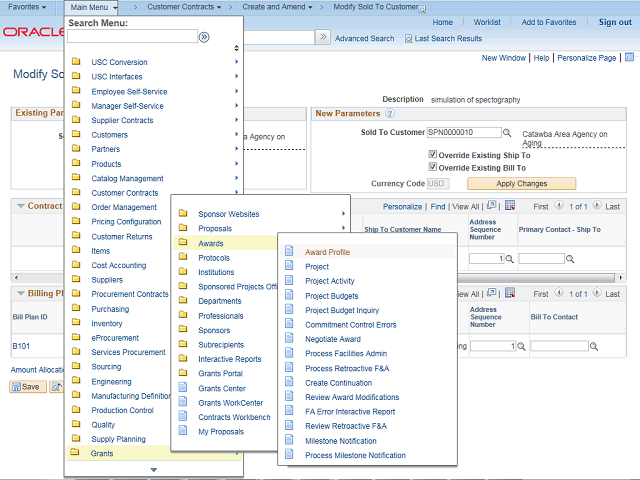The image size is (640, 480).
Task: Collapse the Billing Plan section triangle
Action: (x=21, y=293)
